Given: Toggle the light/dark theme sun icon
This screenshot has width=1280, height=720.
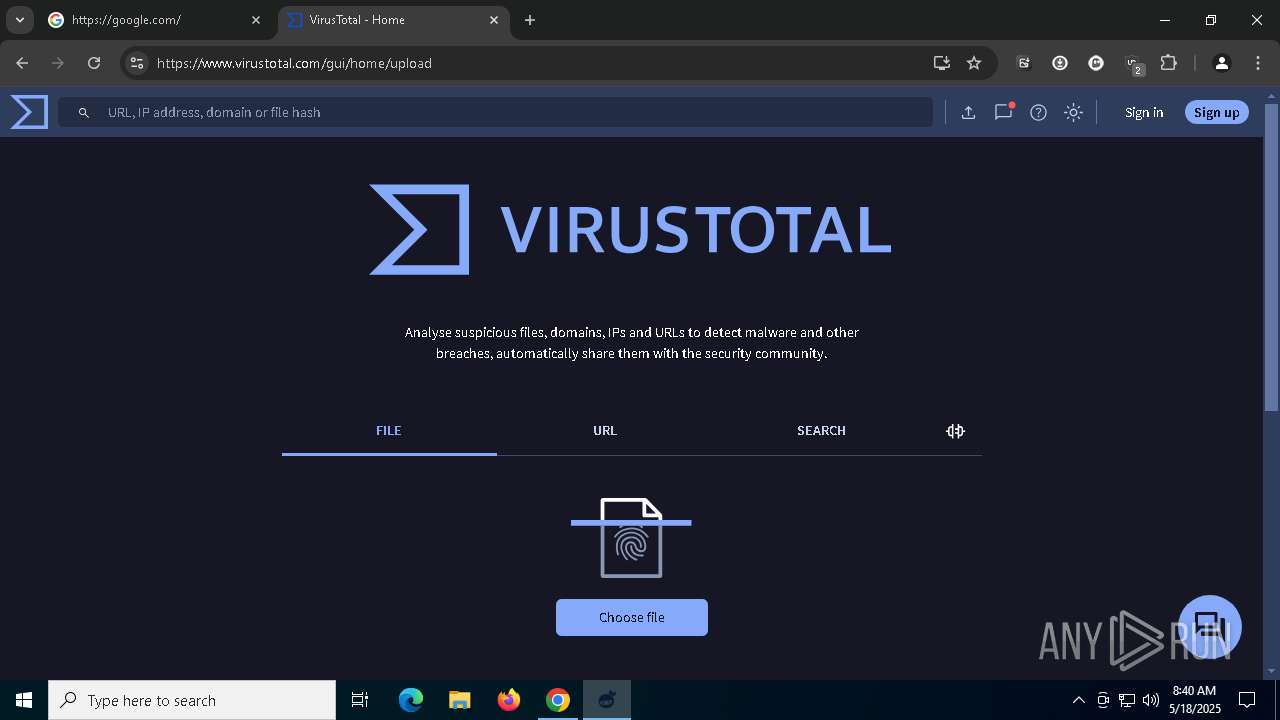Looking at the screenshot, I should (x=1073, y=113).
